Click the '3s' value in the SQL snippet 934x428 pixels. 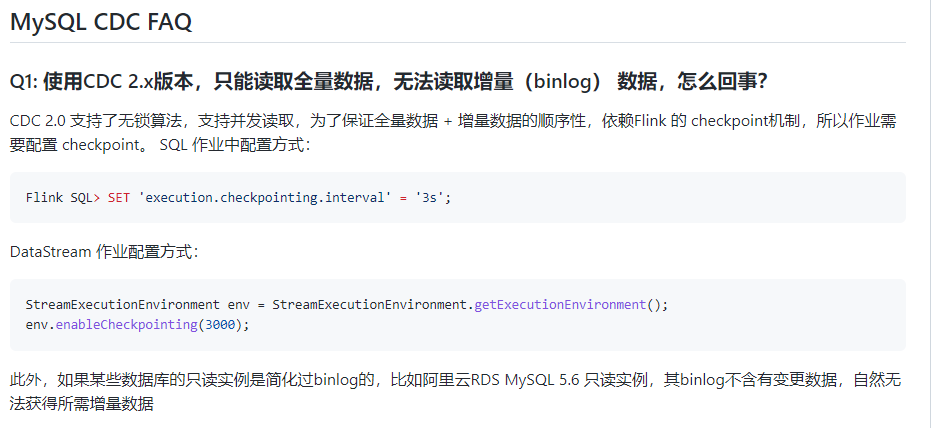(429, 198)
